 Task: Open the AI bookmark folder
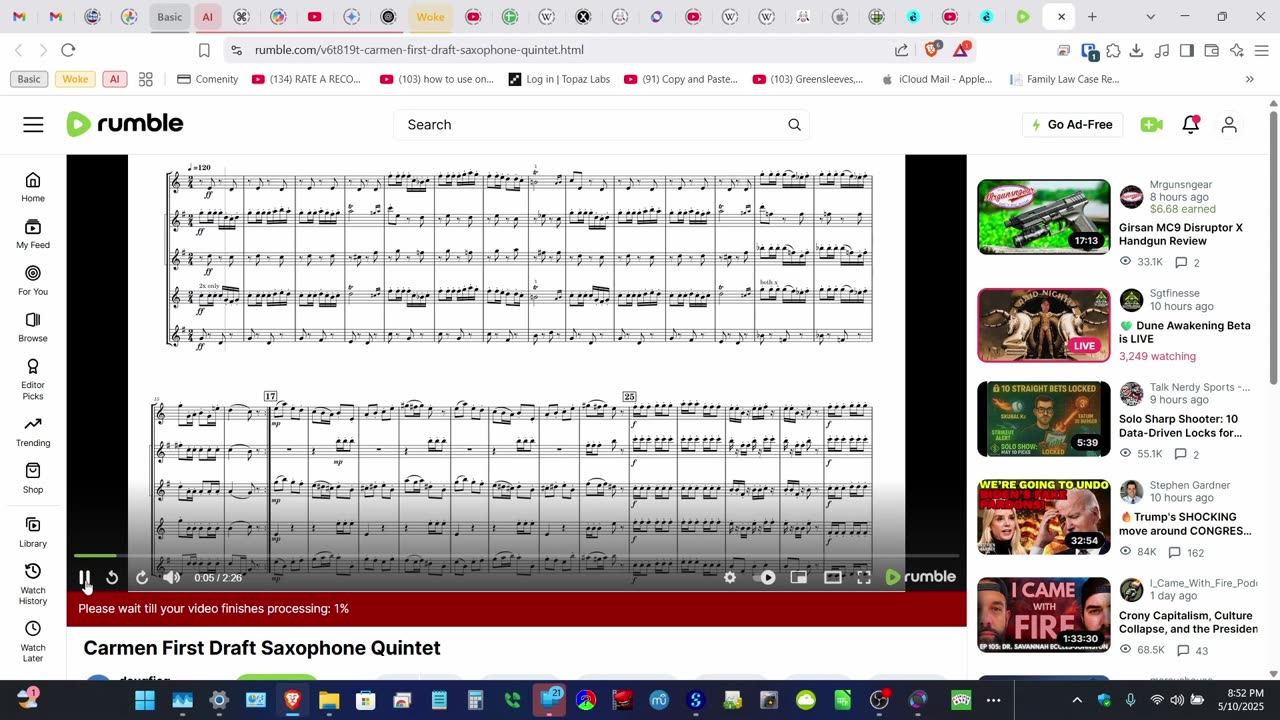(114, 79)
